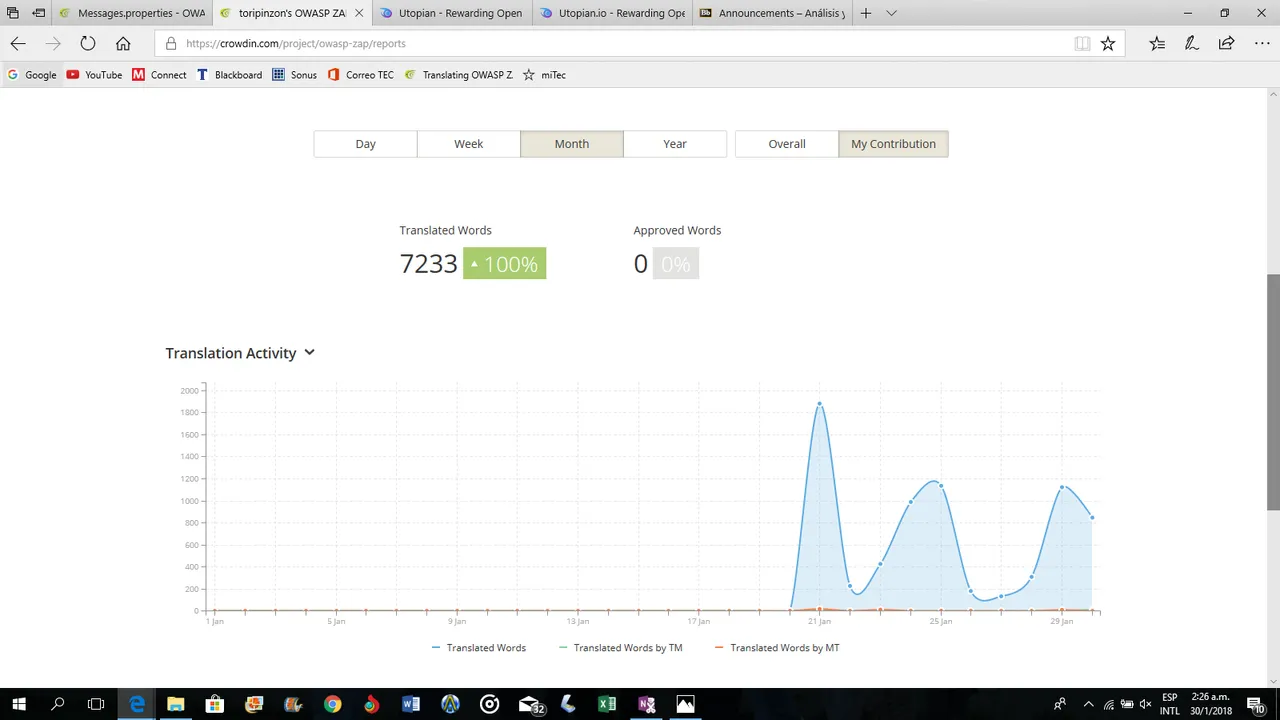Open Mail app with 32 badge

coord(530,704)
